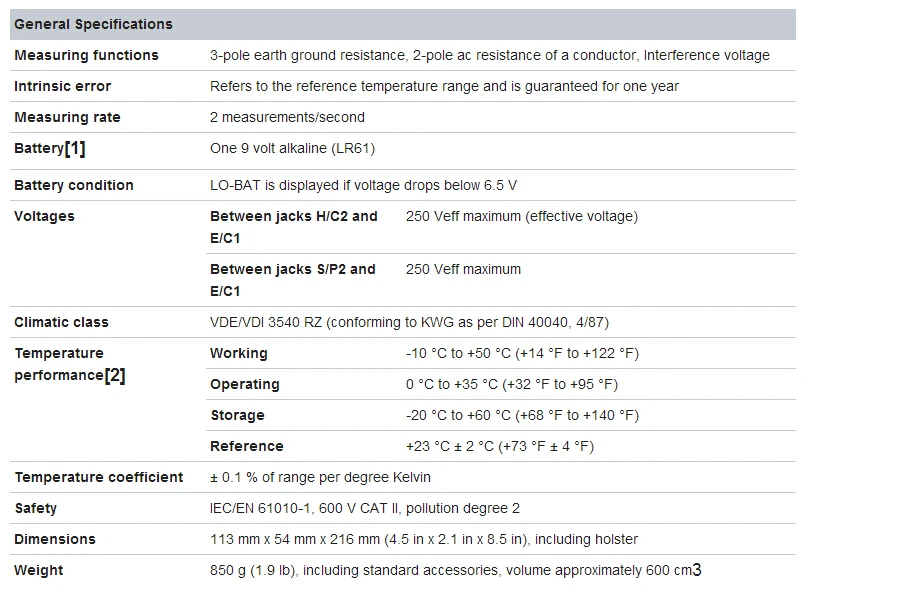Click the Working temperature range value
This screenshot has width=919, height=591.
522,354
